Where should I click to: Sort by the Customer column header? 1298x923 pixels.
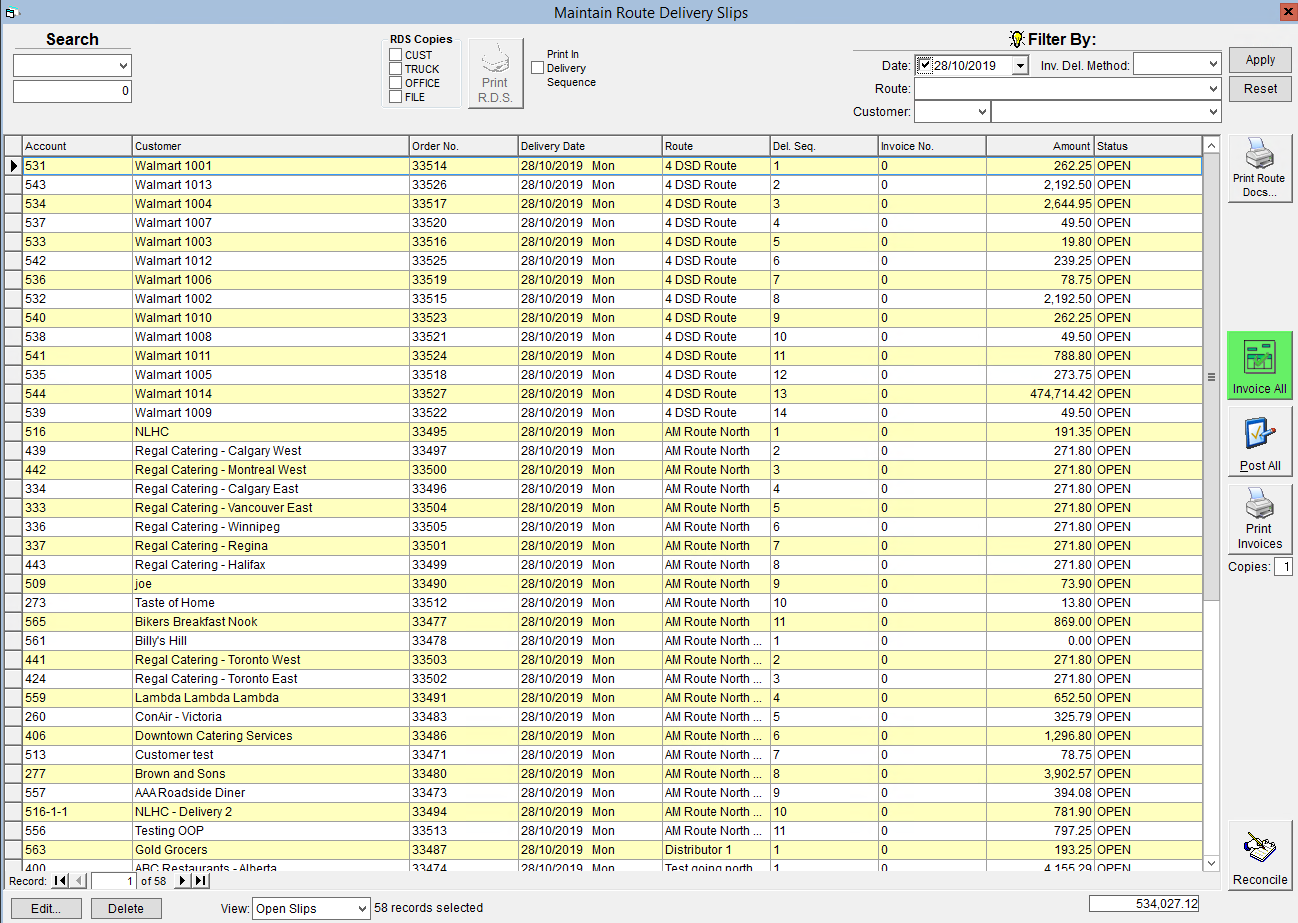click(x=270, y=146)
